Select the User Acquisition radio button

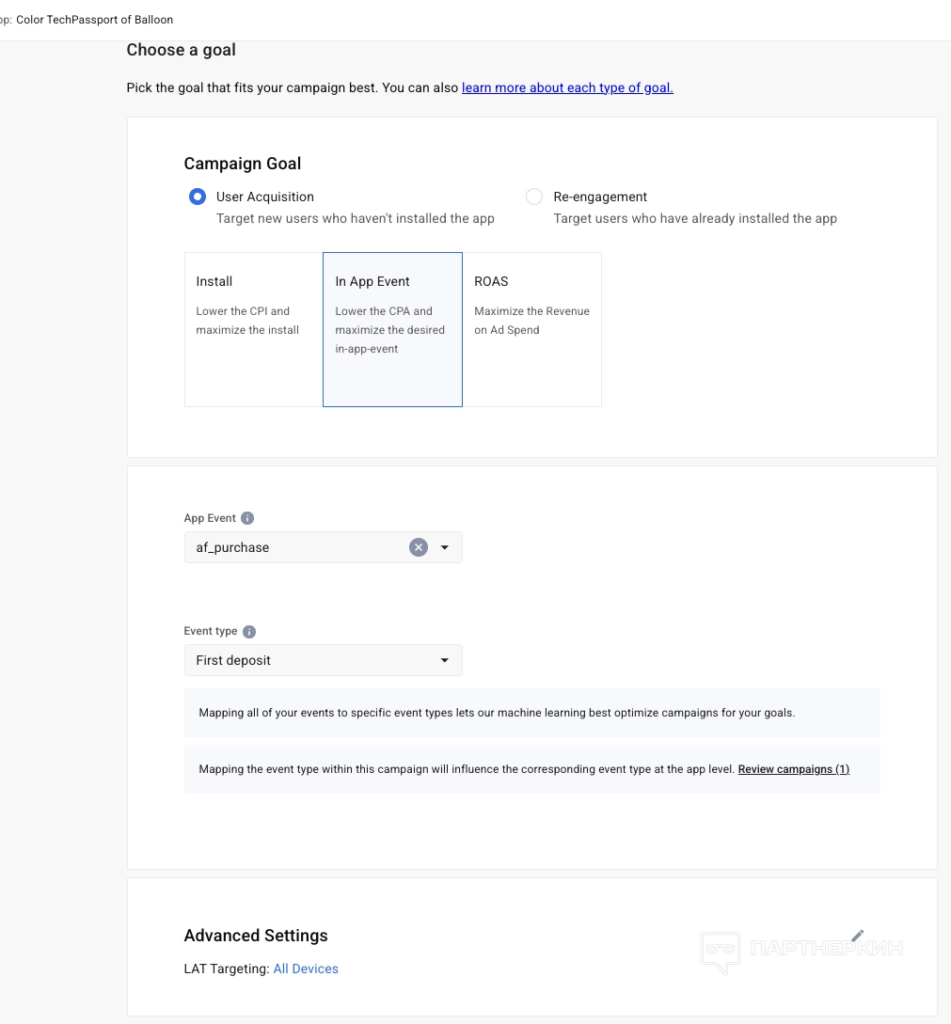[198, 197]
